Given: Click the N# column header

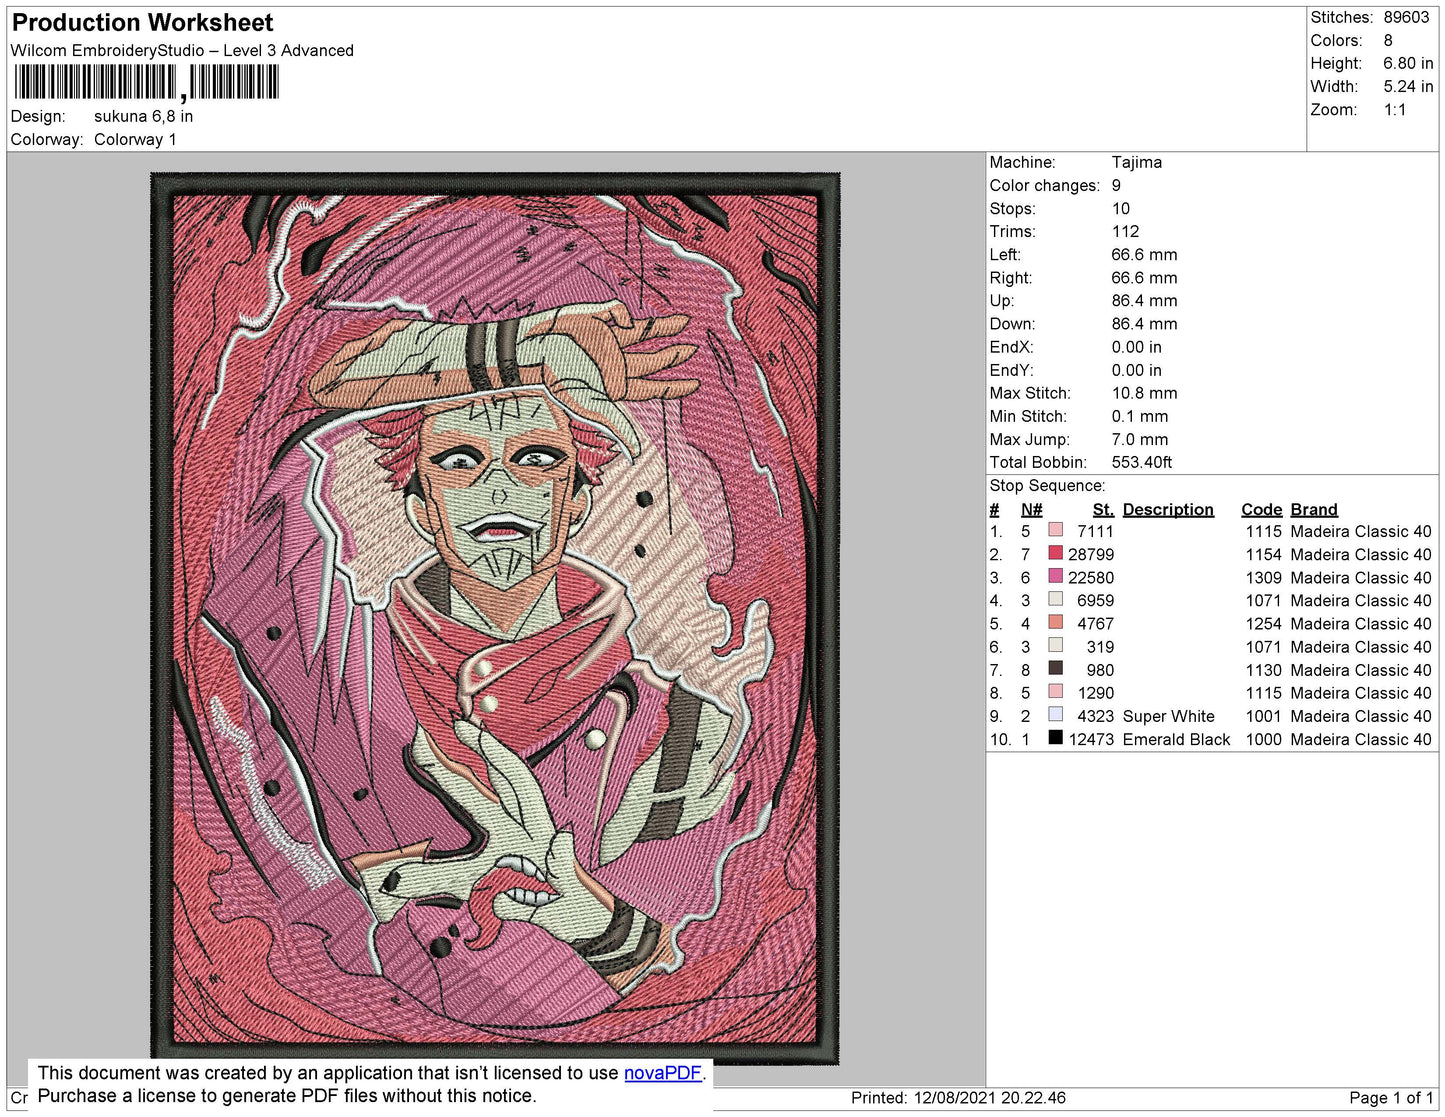Looking at the screenshot, I should pyautogui.click(x=1031, y=509).
